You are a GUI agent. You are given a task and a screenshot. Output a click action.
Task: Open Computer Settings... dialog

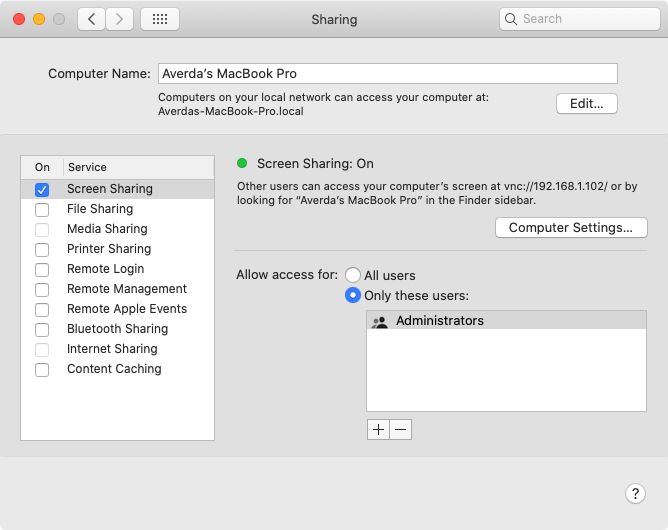[571, 228]
